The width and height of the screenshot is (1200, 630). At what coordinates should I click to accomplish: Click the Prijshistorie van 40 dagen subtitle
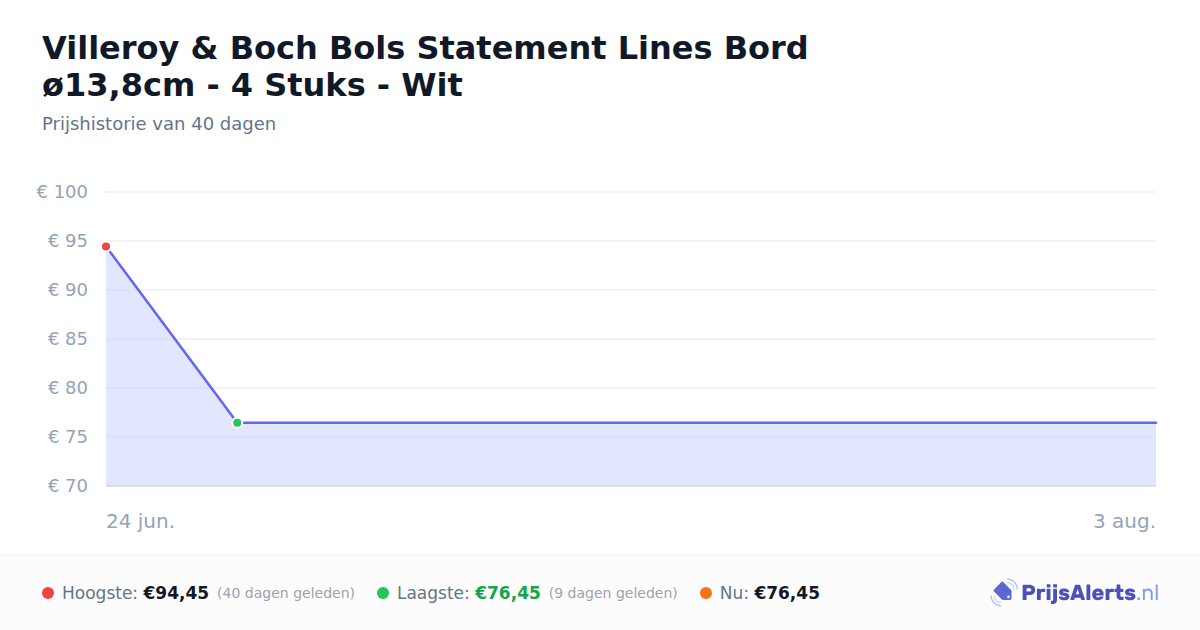point(159,125)
